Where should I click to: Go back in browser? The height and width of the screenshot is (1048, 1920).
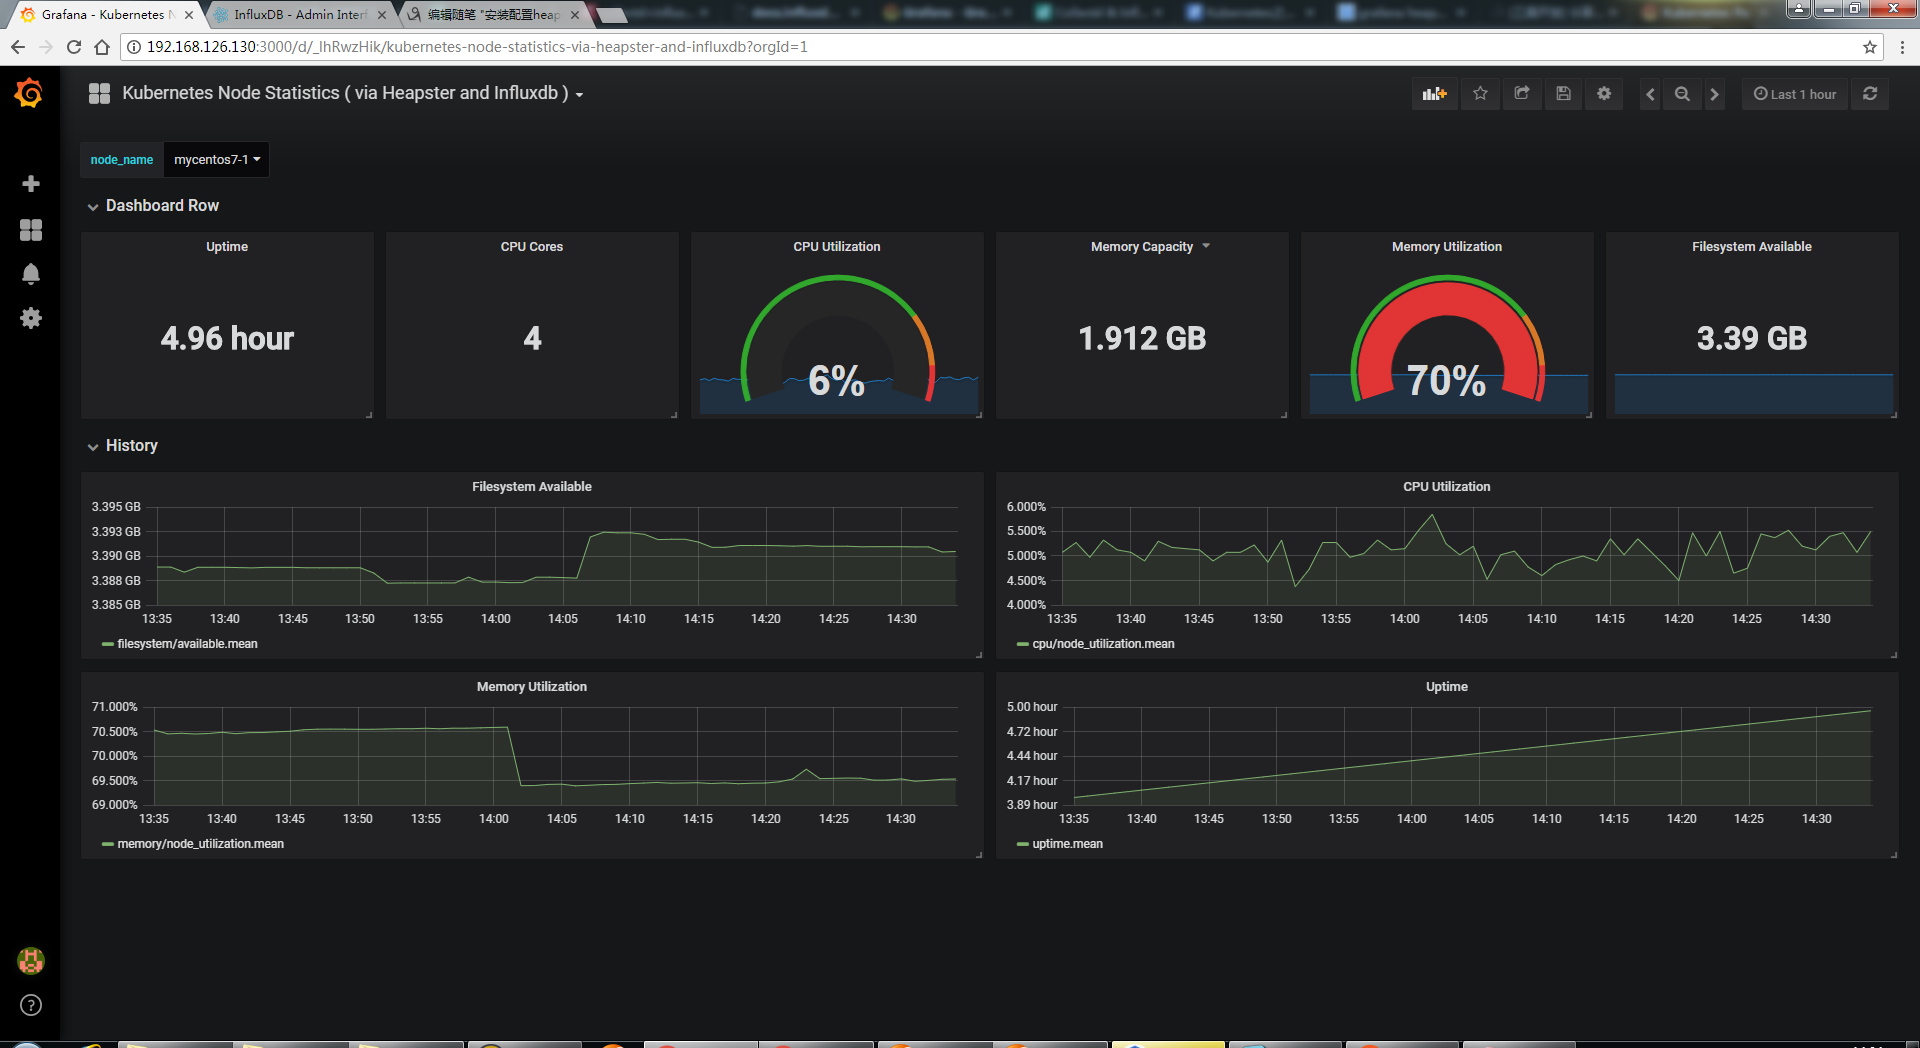coord(17,47)
